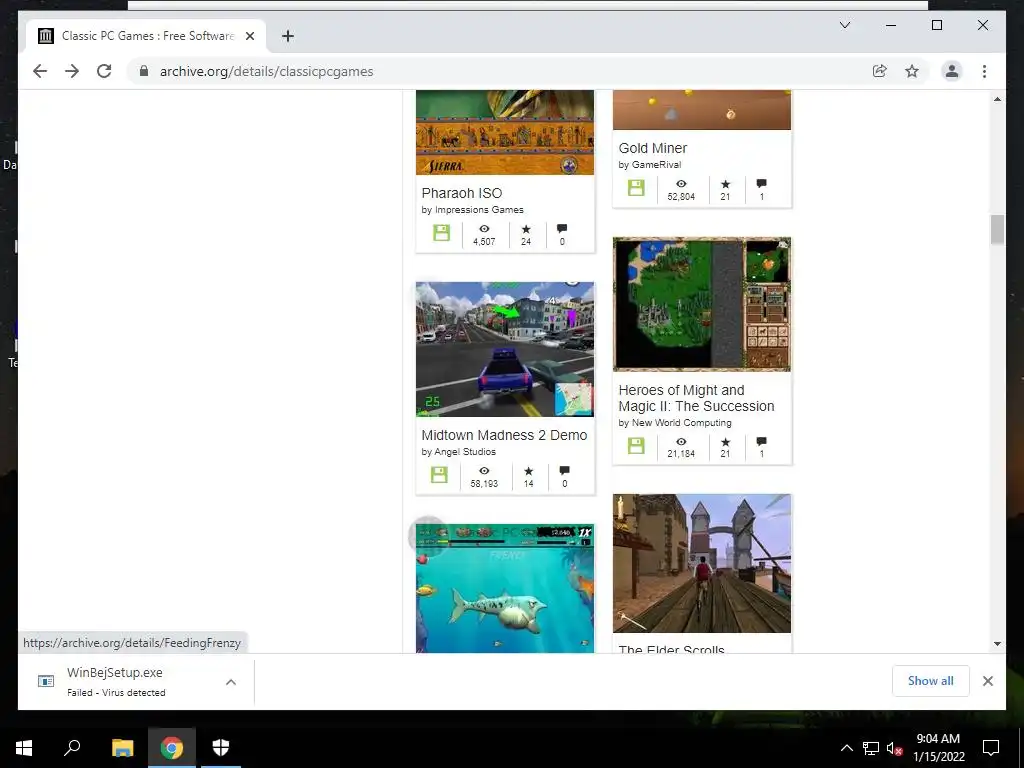Click Gold Miner reviews comment icon
This screenshot has width=1024, height=768.
(x=761, y=184)
